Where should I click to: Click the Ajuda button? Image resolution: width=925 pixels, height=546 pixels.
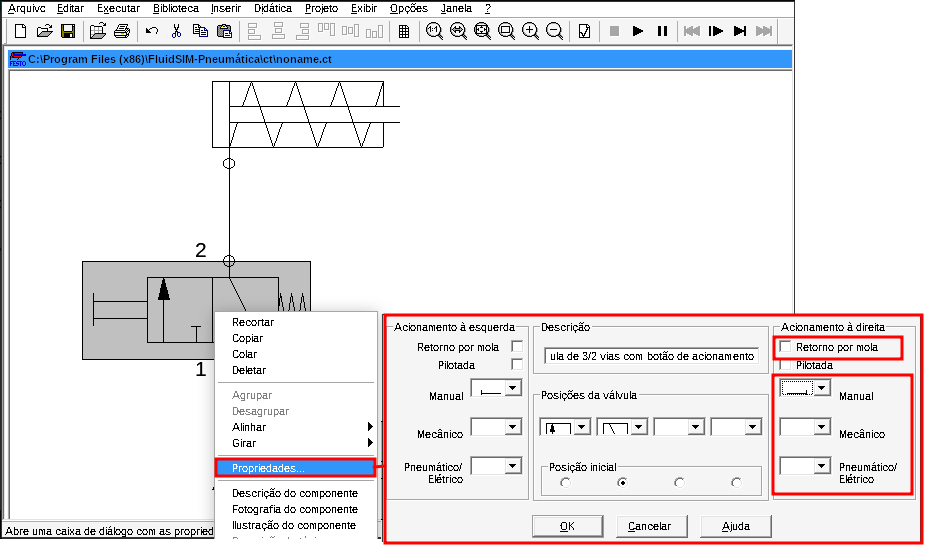coord(736,527)
